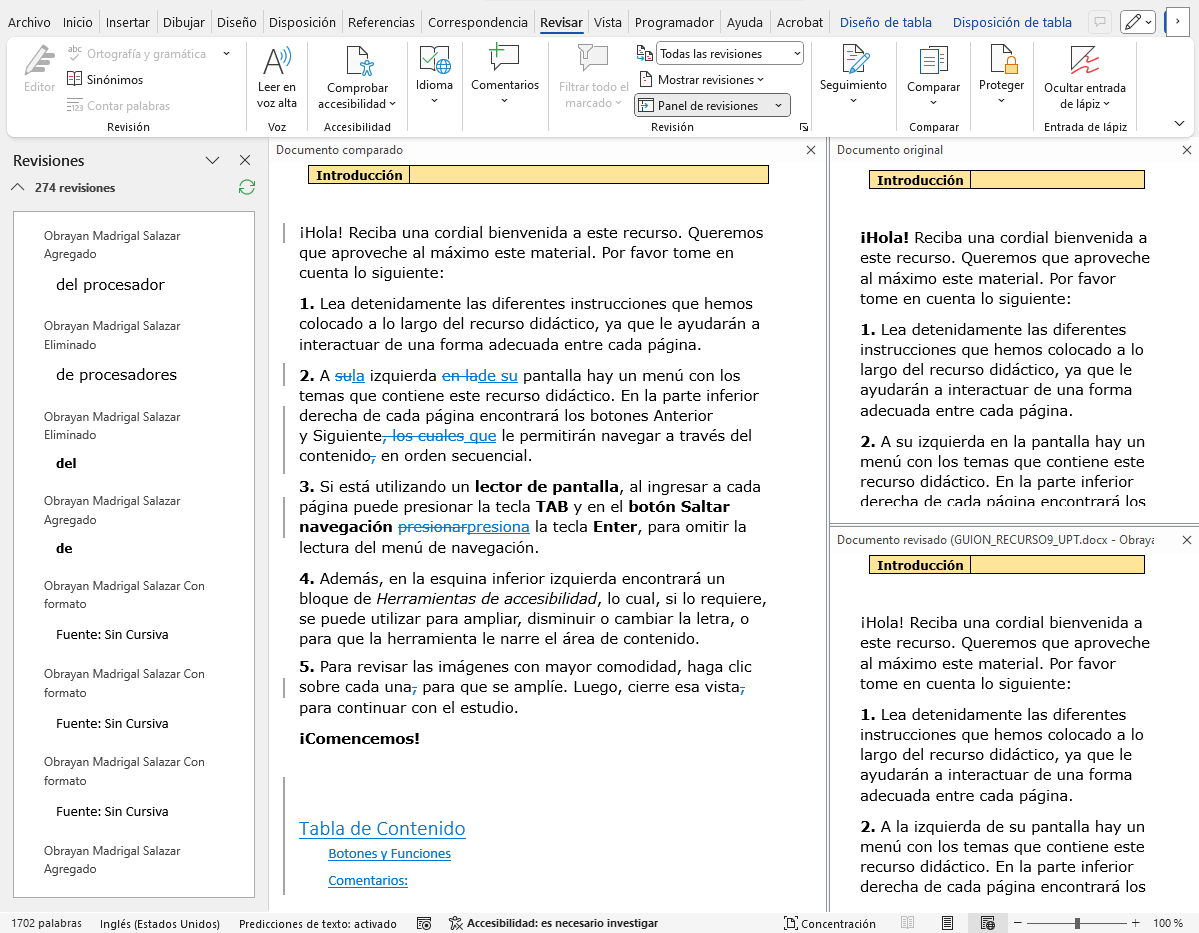This screenshot has height=933, width=1199.
Task: Open the Todas las revisiones dropdown
Action: (x=730, y=54)
